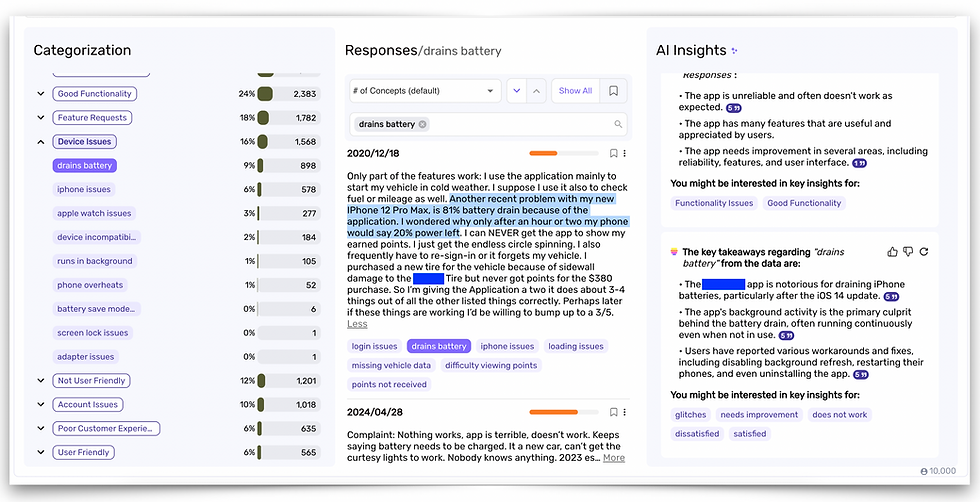The image size is (980, 502).
Task: Focus the concept filter input field
Action: tap(488, 124)
